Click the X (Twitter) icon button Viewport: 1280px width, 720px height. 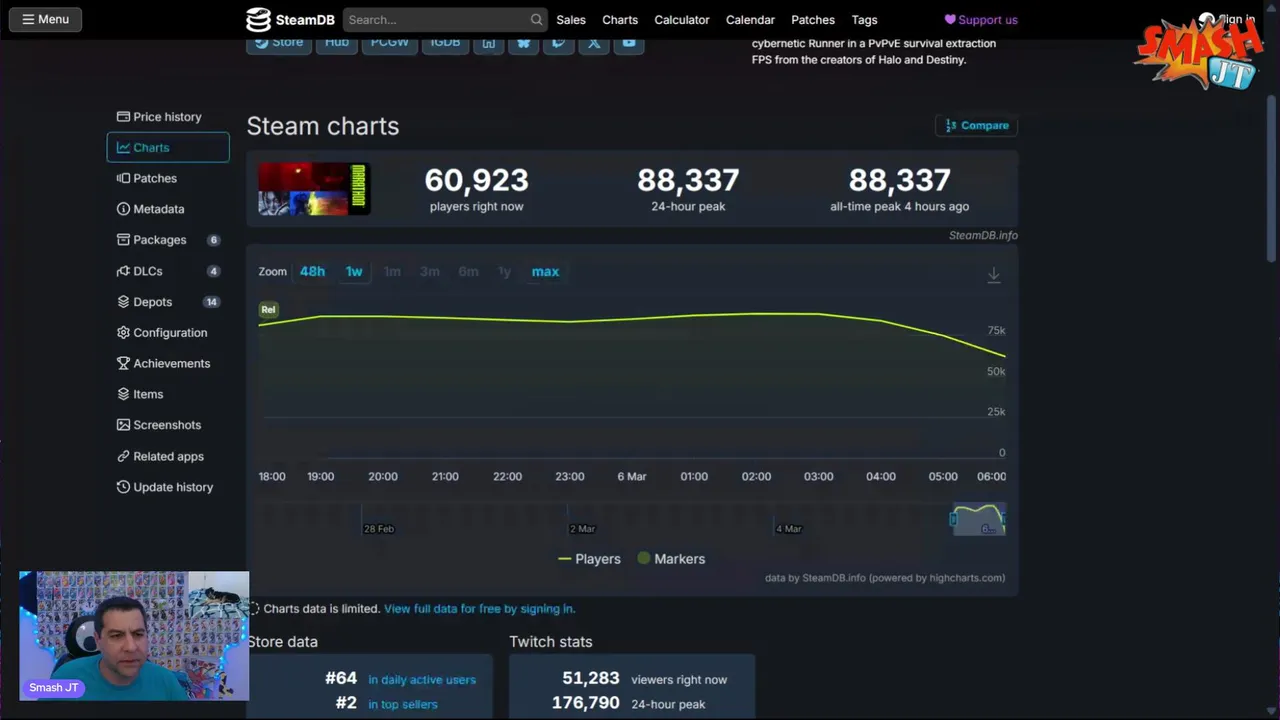click(x=594, y=44)
